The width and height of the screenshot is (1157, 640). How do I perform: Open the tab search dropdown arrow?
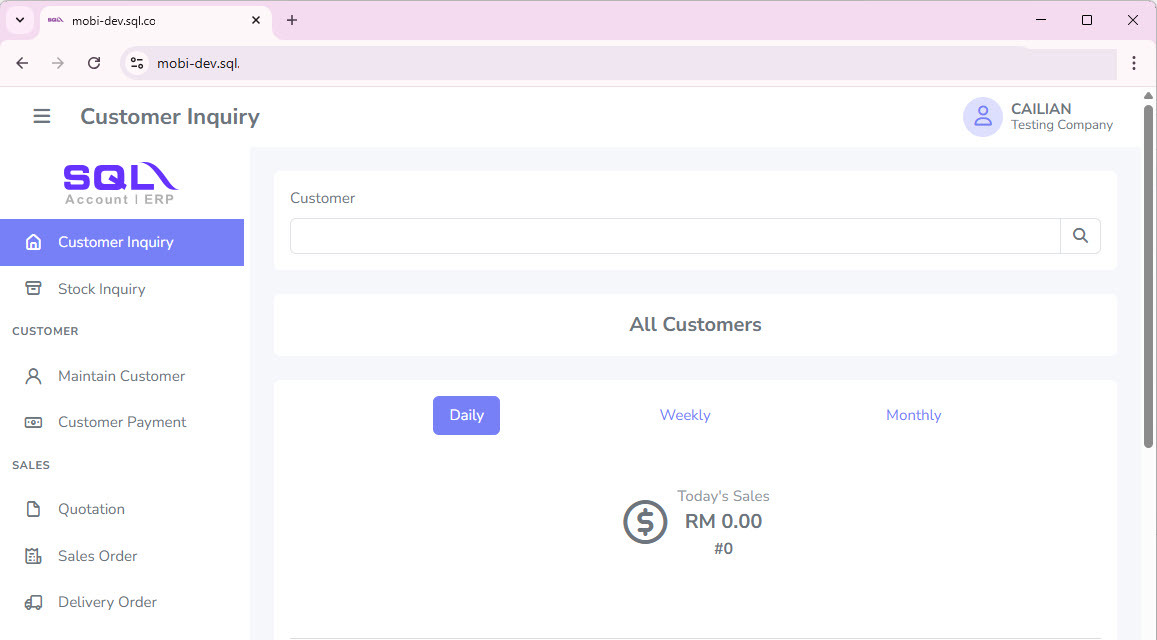(x=20, y=21)
